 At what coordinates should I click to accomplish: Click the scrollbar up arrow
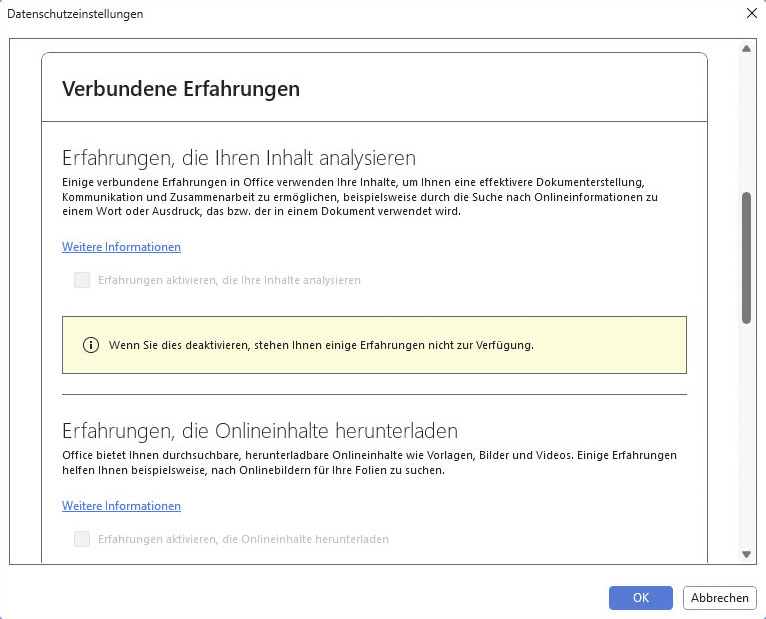[x=746, y=49]
